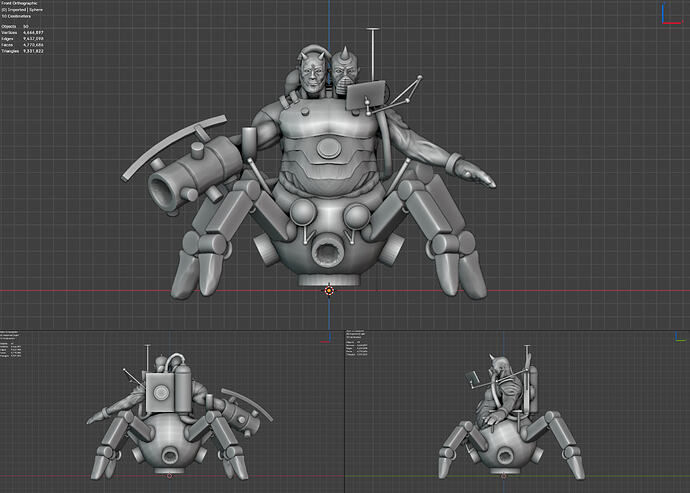Image resolution: width=690 pixels, height=493 pixels.
Task: Select the circular port on the spherical base
Action: click(328, 248)
